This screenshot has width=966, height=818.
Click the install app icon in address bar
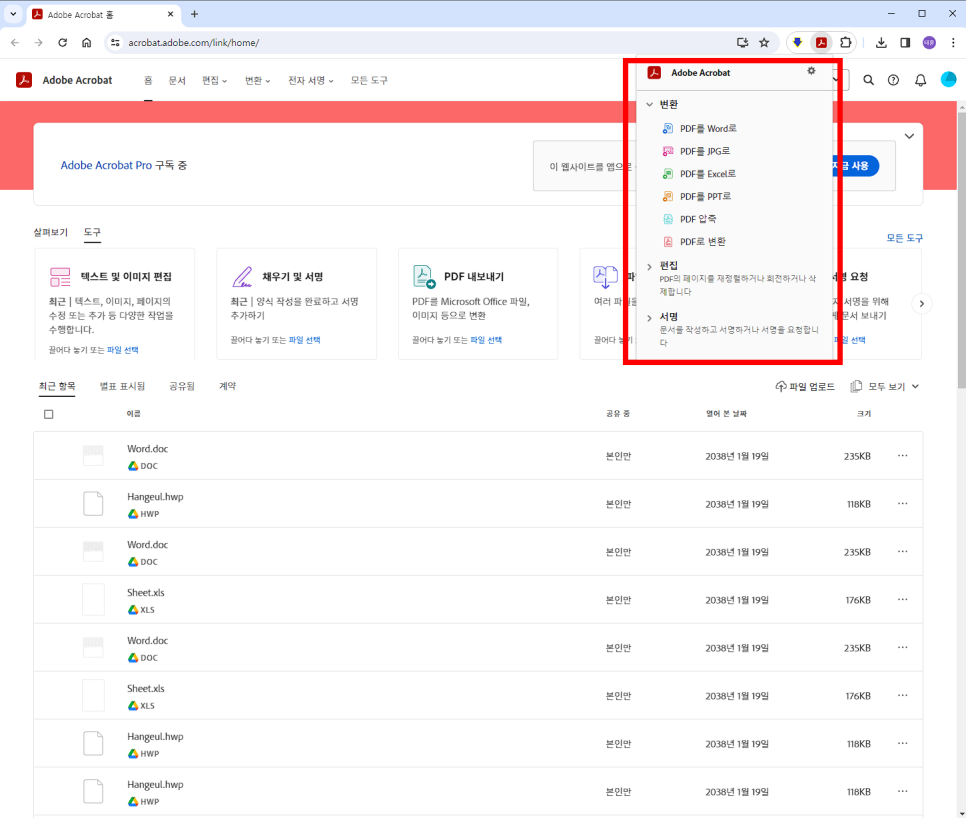(742, 43)
